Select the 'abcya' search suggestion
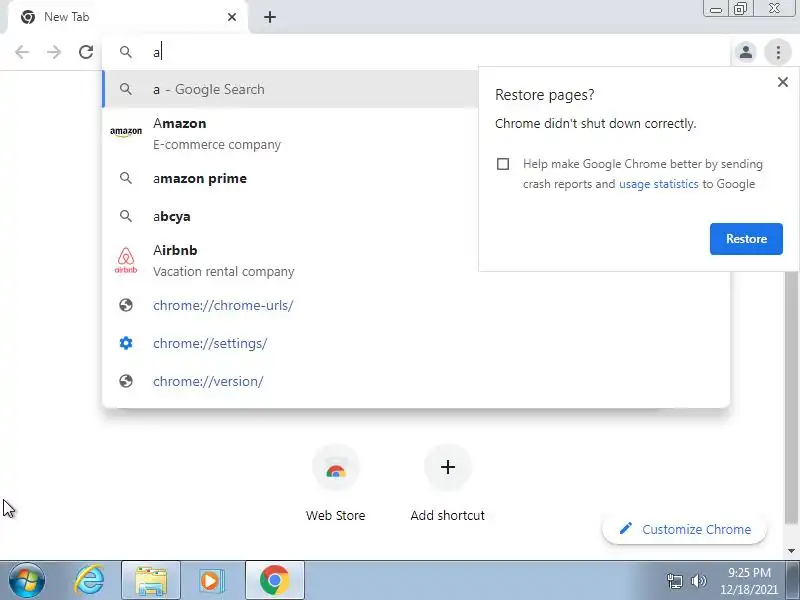 290,216
